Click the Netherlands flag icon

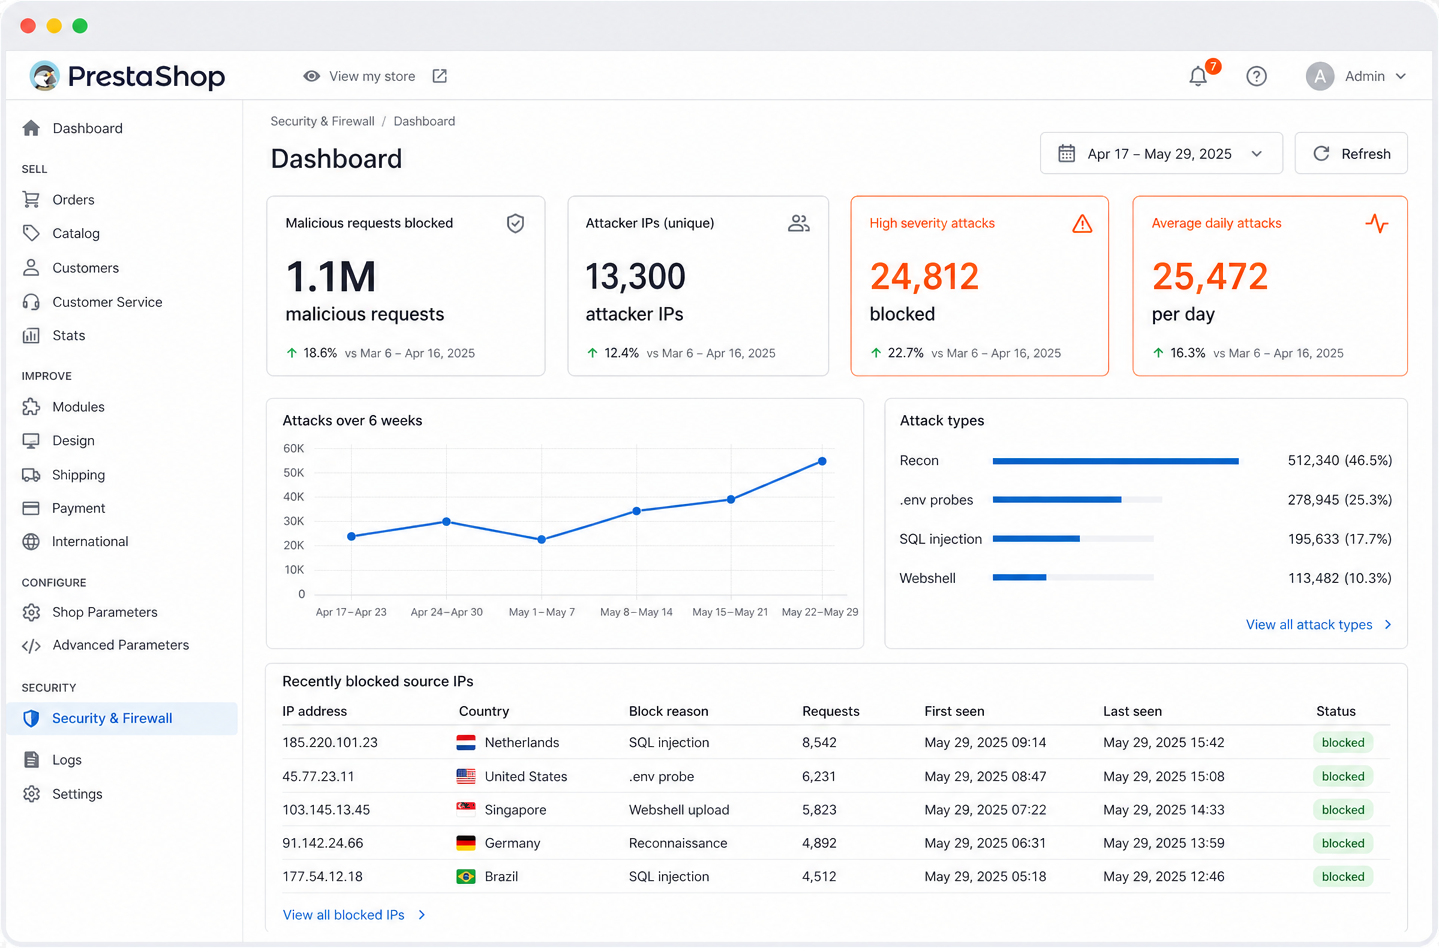click(x=466, y=742)
